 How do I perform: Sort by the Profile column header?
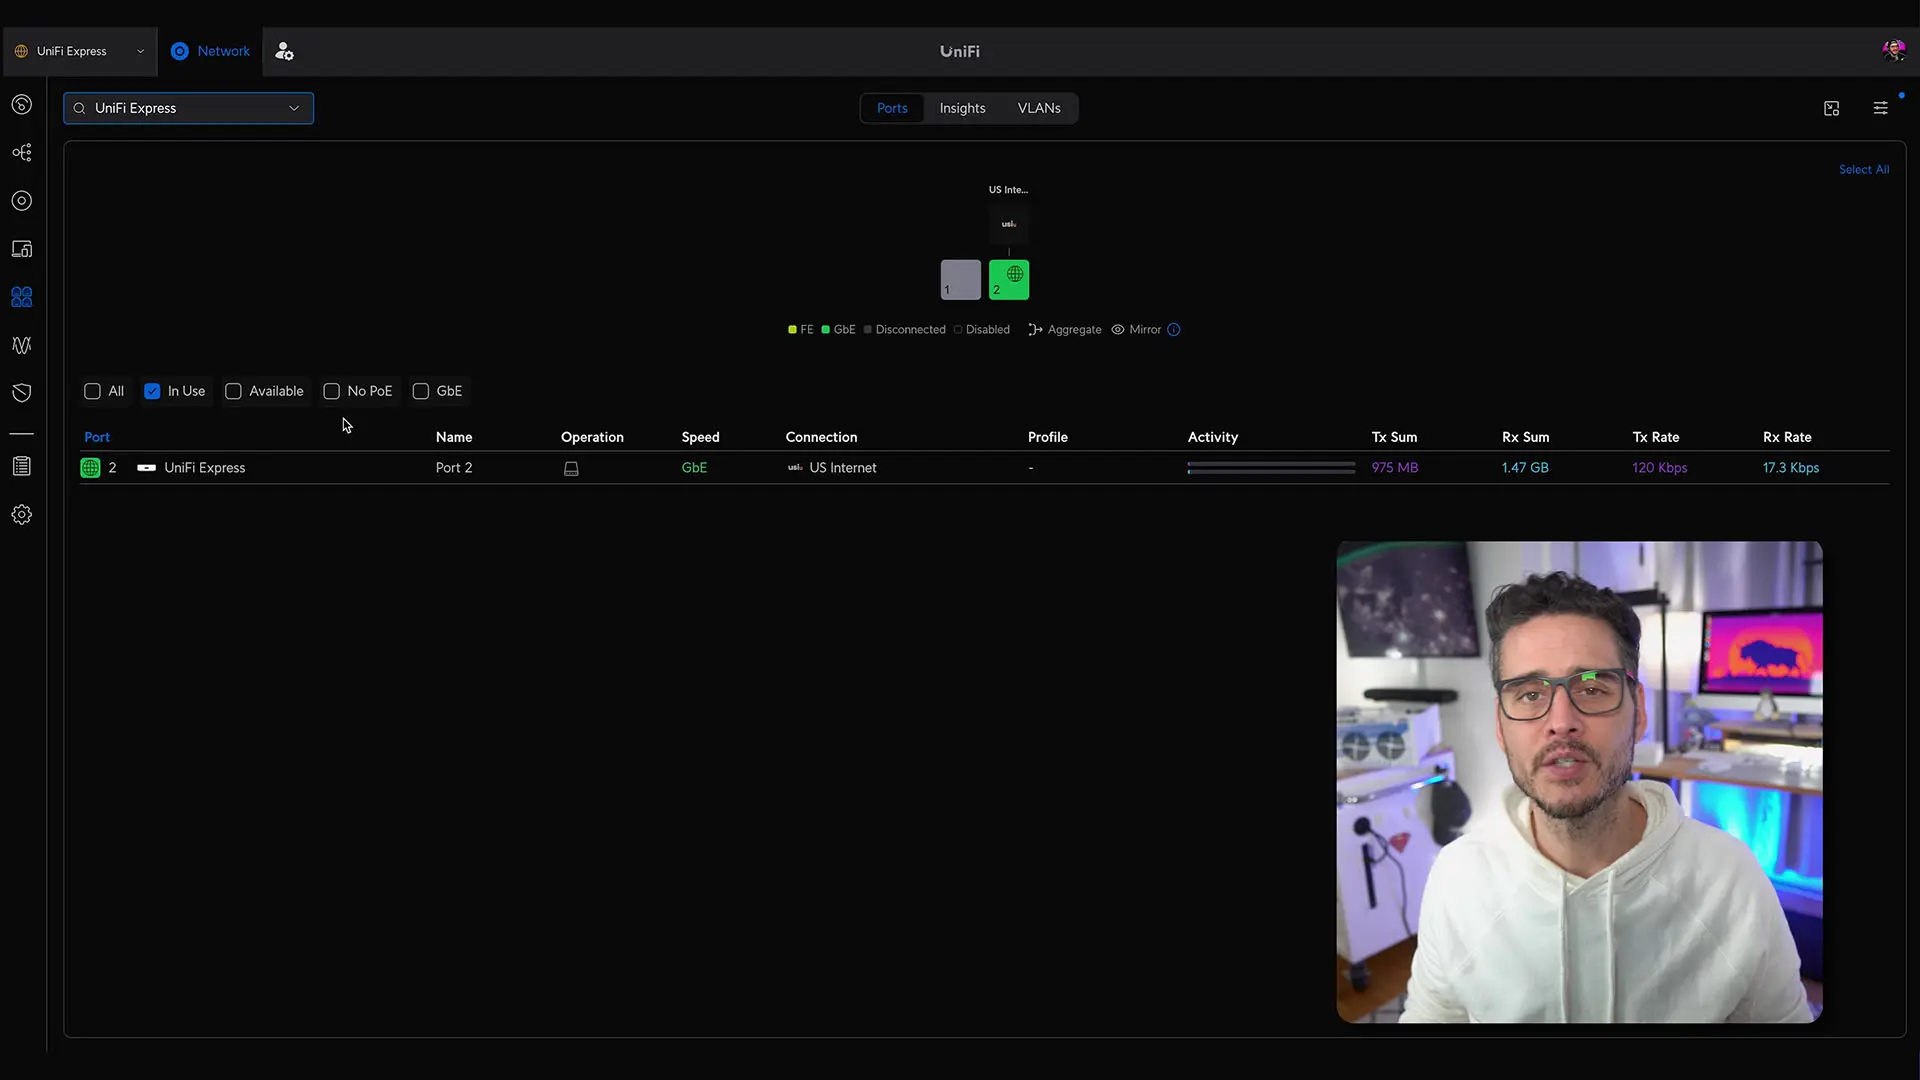(1048, 437)
